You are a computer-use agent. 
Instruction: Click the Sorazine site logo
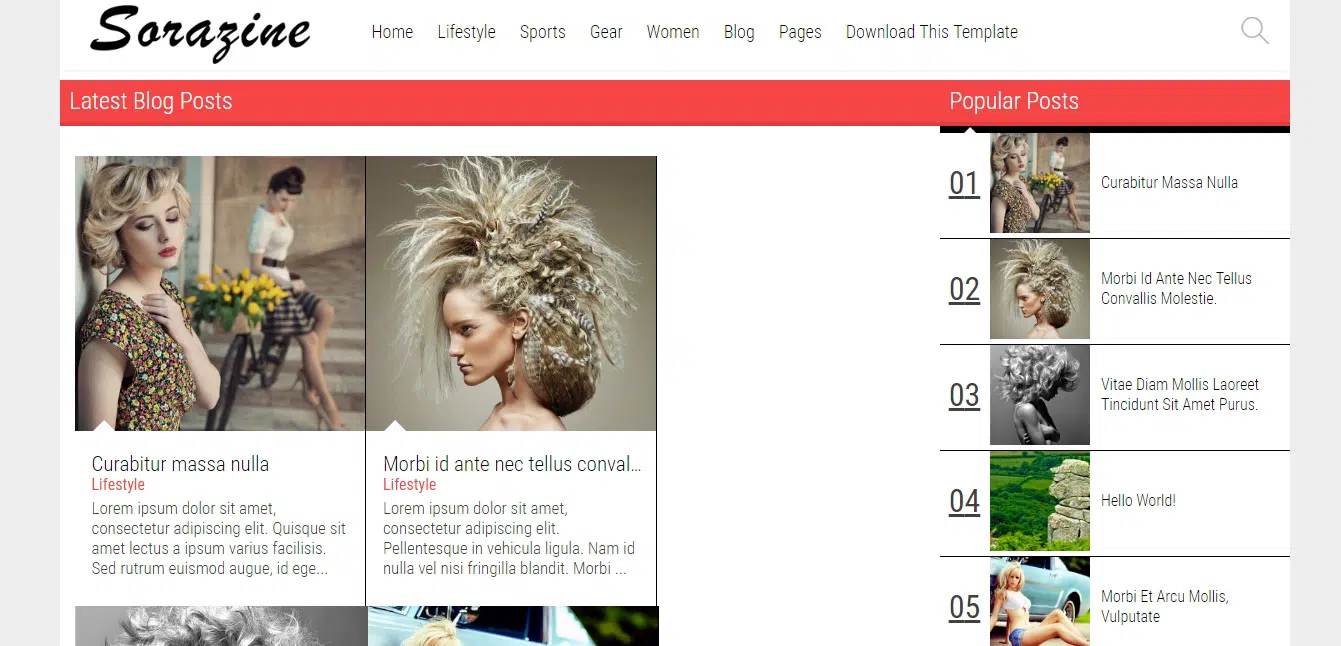coord(200,32)
